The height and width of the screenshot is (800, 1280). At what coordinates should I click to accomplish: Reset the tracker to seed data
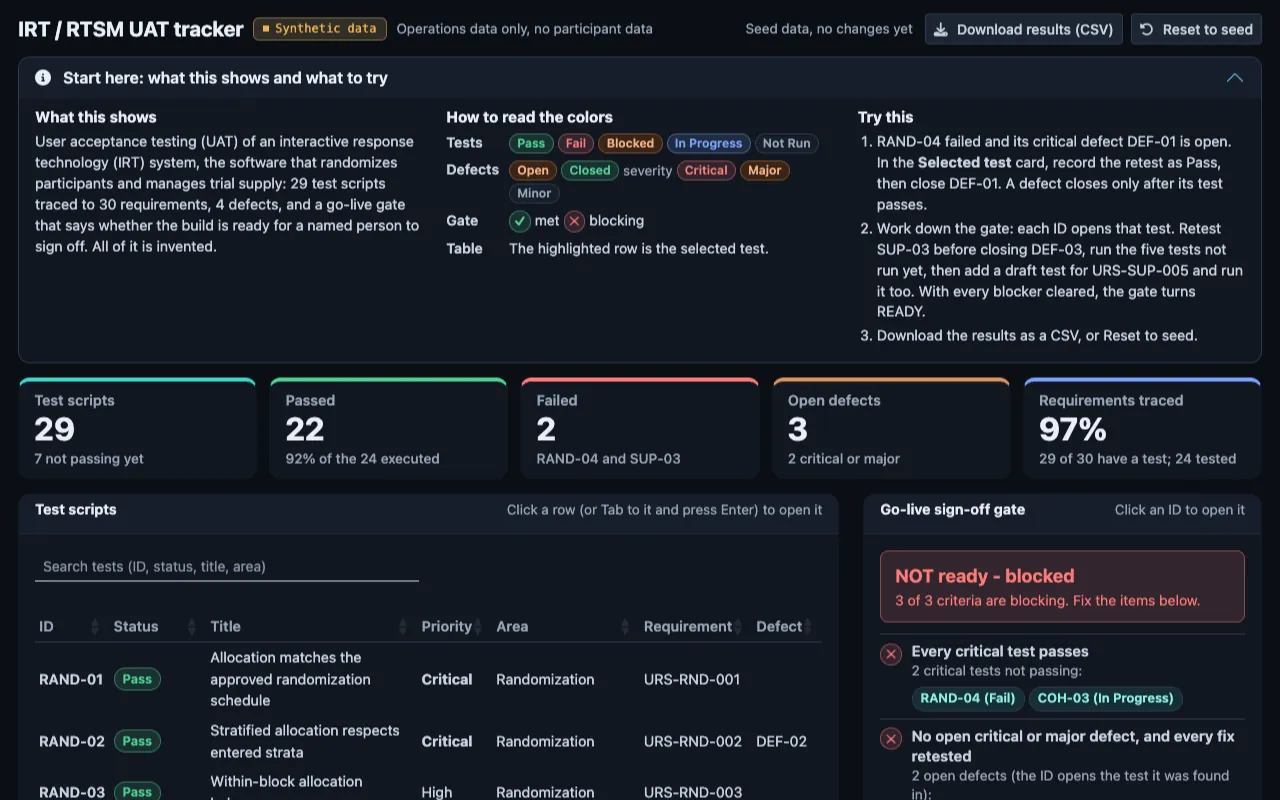(x=1196, y=29)
